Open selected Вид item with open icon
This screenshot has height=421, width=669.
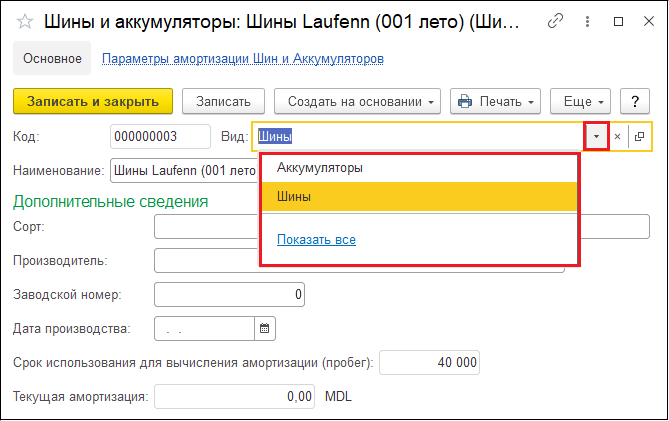click(640, 137)
